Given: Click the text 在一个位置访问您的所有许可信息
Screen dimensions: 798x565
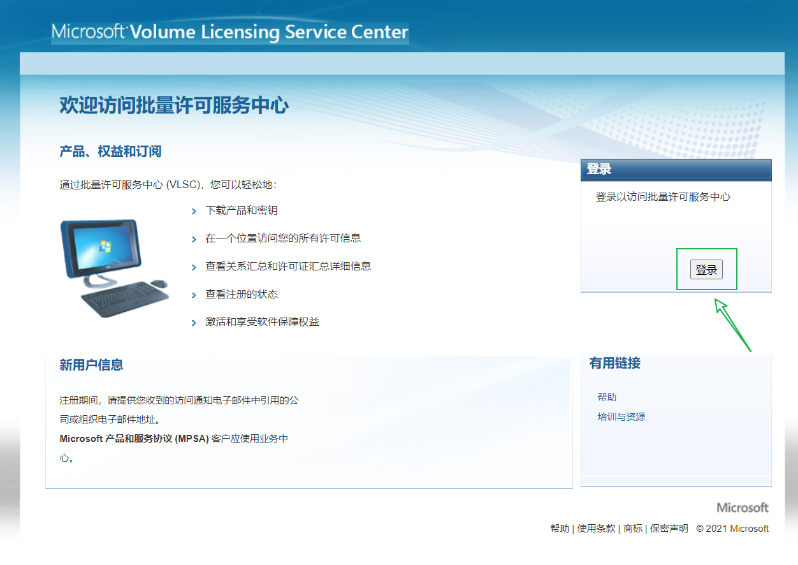Looking at the screenshot, I should click(x=283, y=238).
